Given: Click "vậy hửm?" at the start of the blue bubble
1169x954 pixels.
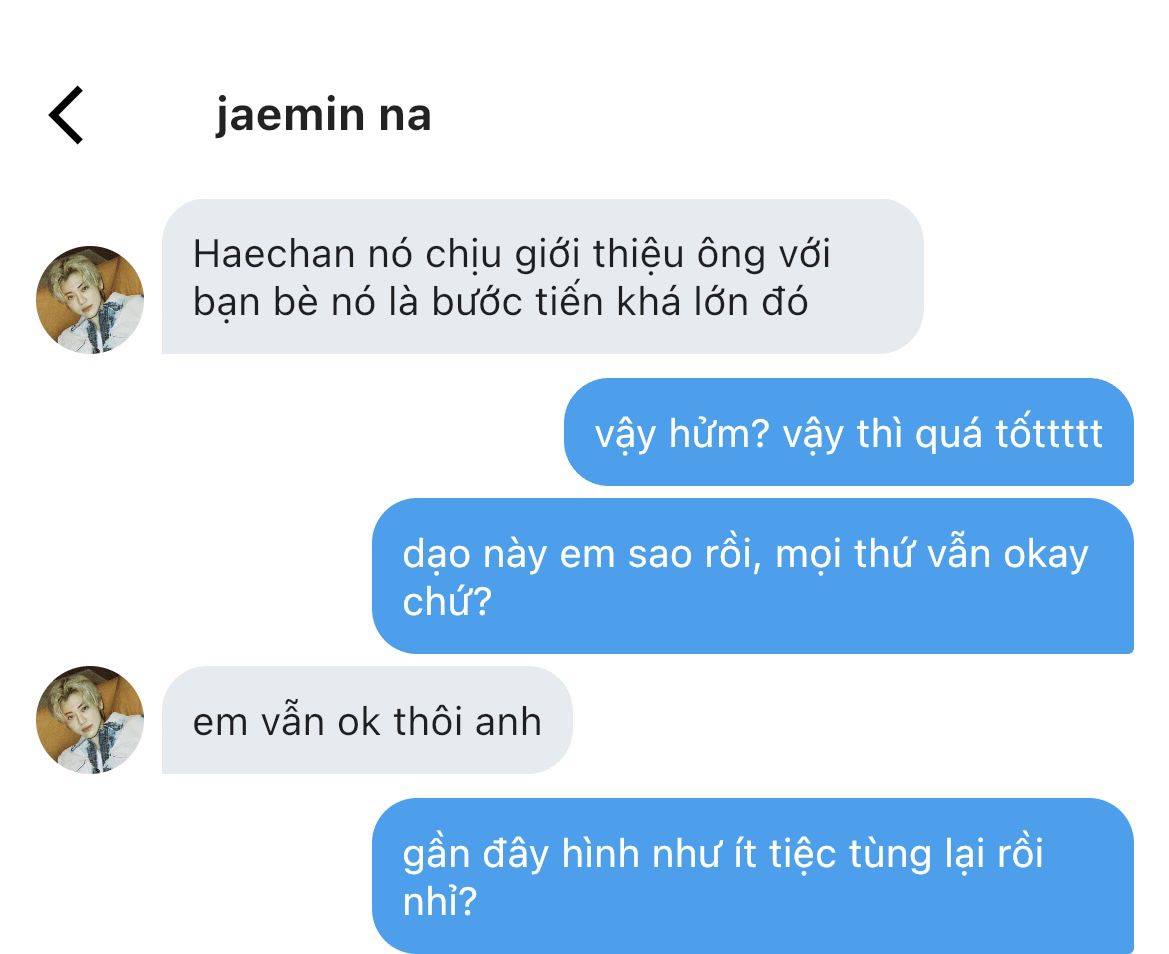Looking at the screenshot, I should 681,435.
